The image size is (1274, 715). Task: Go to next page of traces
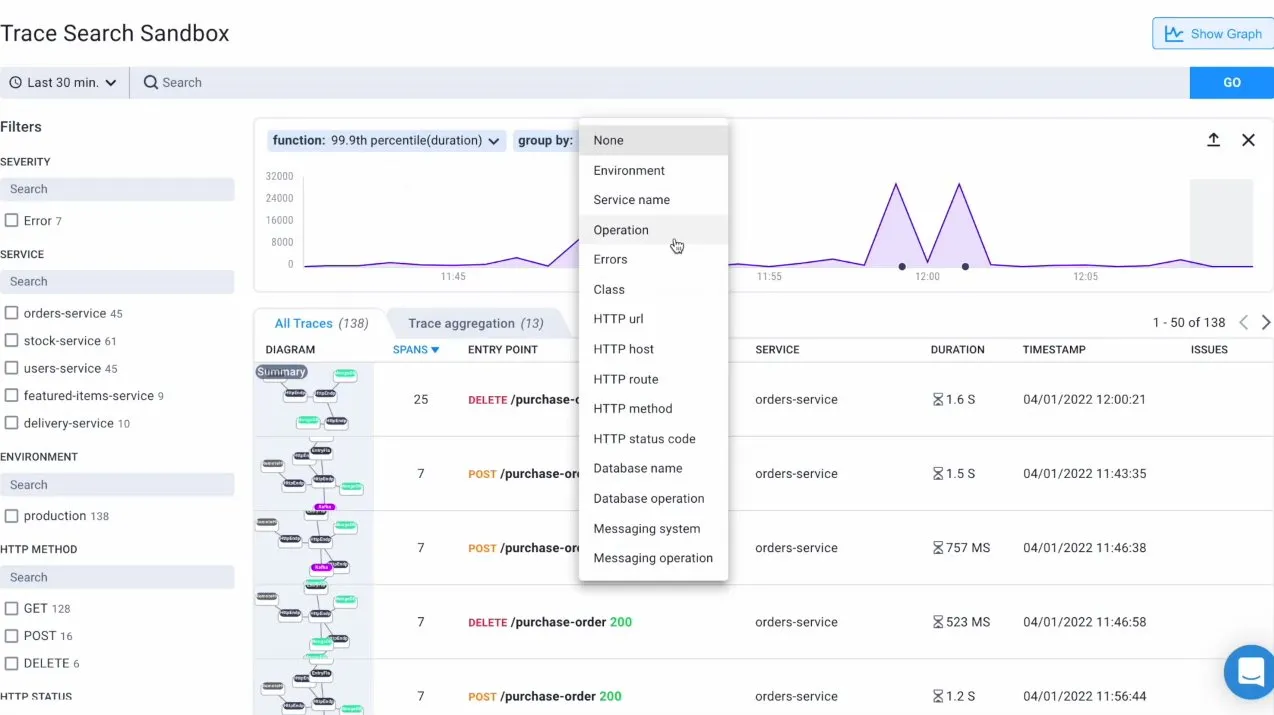coord(1266,322)
